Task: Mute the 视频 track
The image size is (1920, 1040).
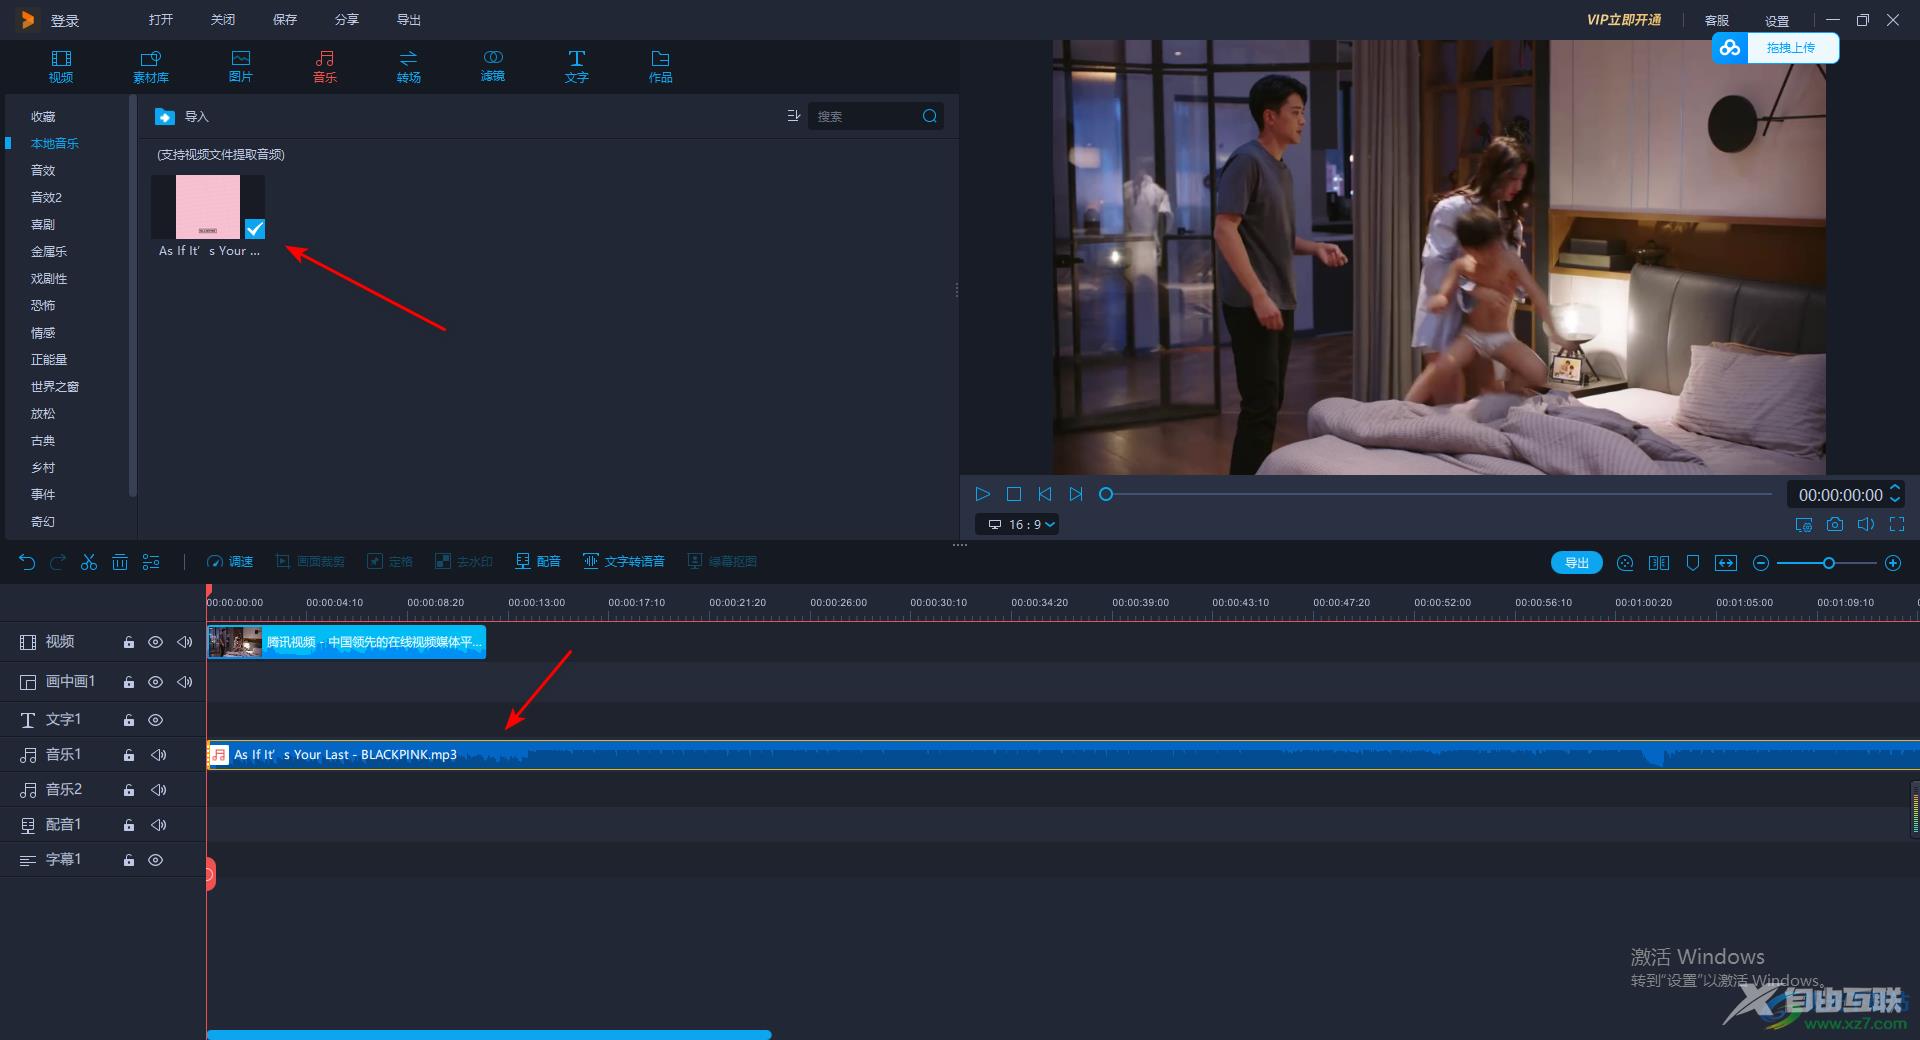Action: pyautogui.click(x=185, y=643)
